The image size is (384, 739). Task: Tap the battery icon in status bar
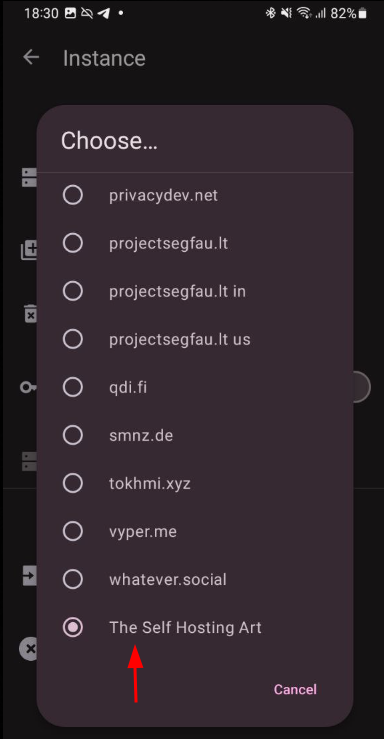pos(362,14)
